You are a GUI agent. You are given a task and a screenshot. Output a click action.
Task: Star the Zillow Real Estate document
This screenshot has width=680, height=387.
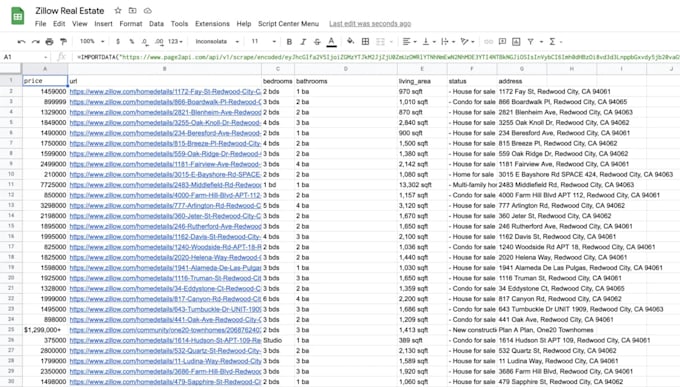(x=118, y=10)
